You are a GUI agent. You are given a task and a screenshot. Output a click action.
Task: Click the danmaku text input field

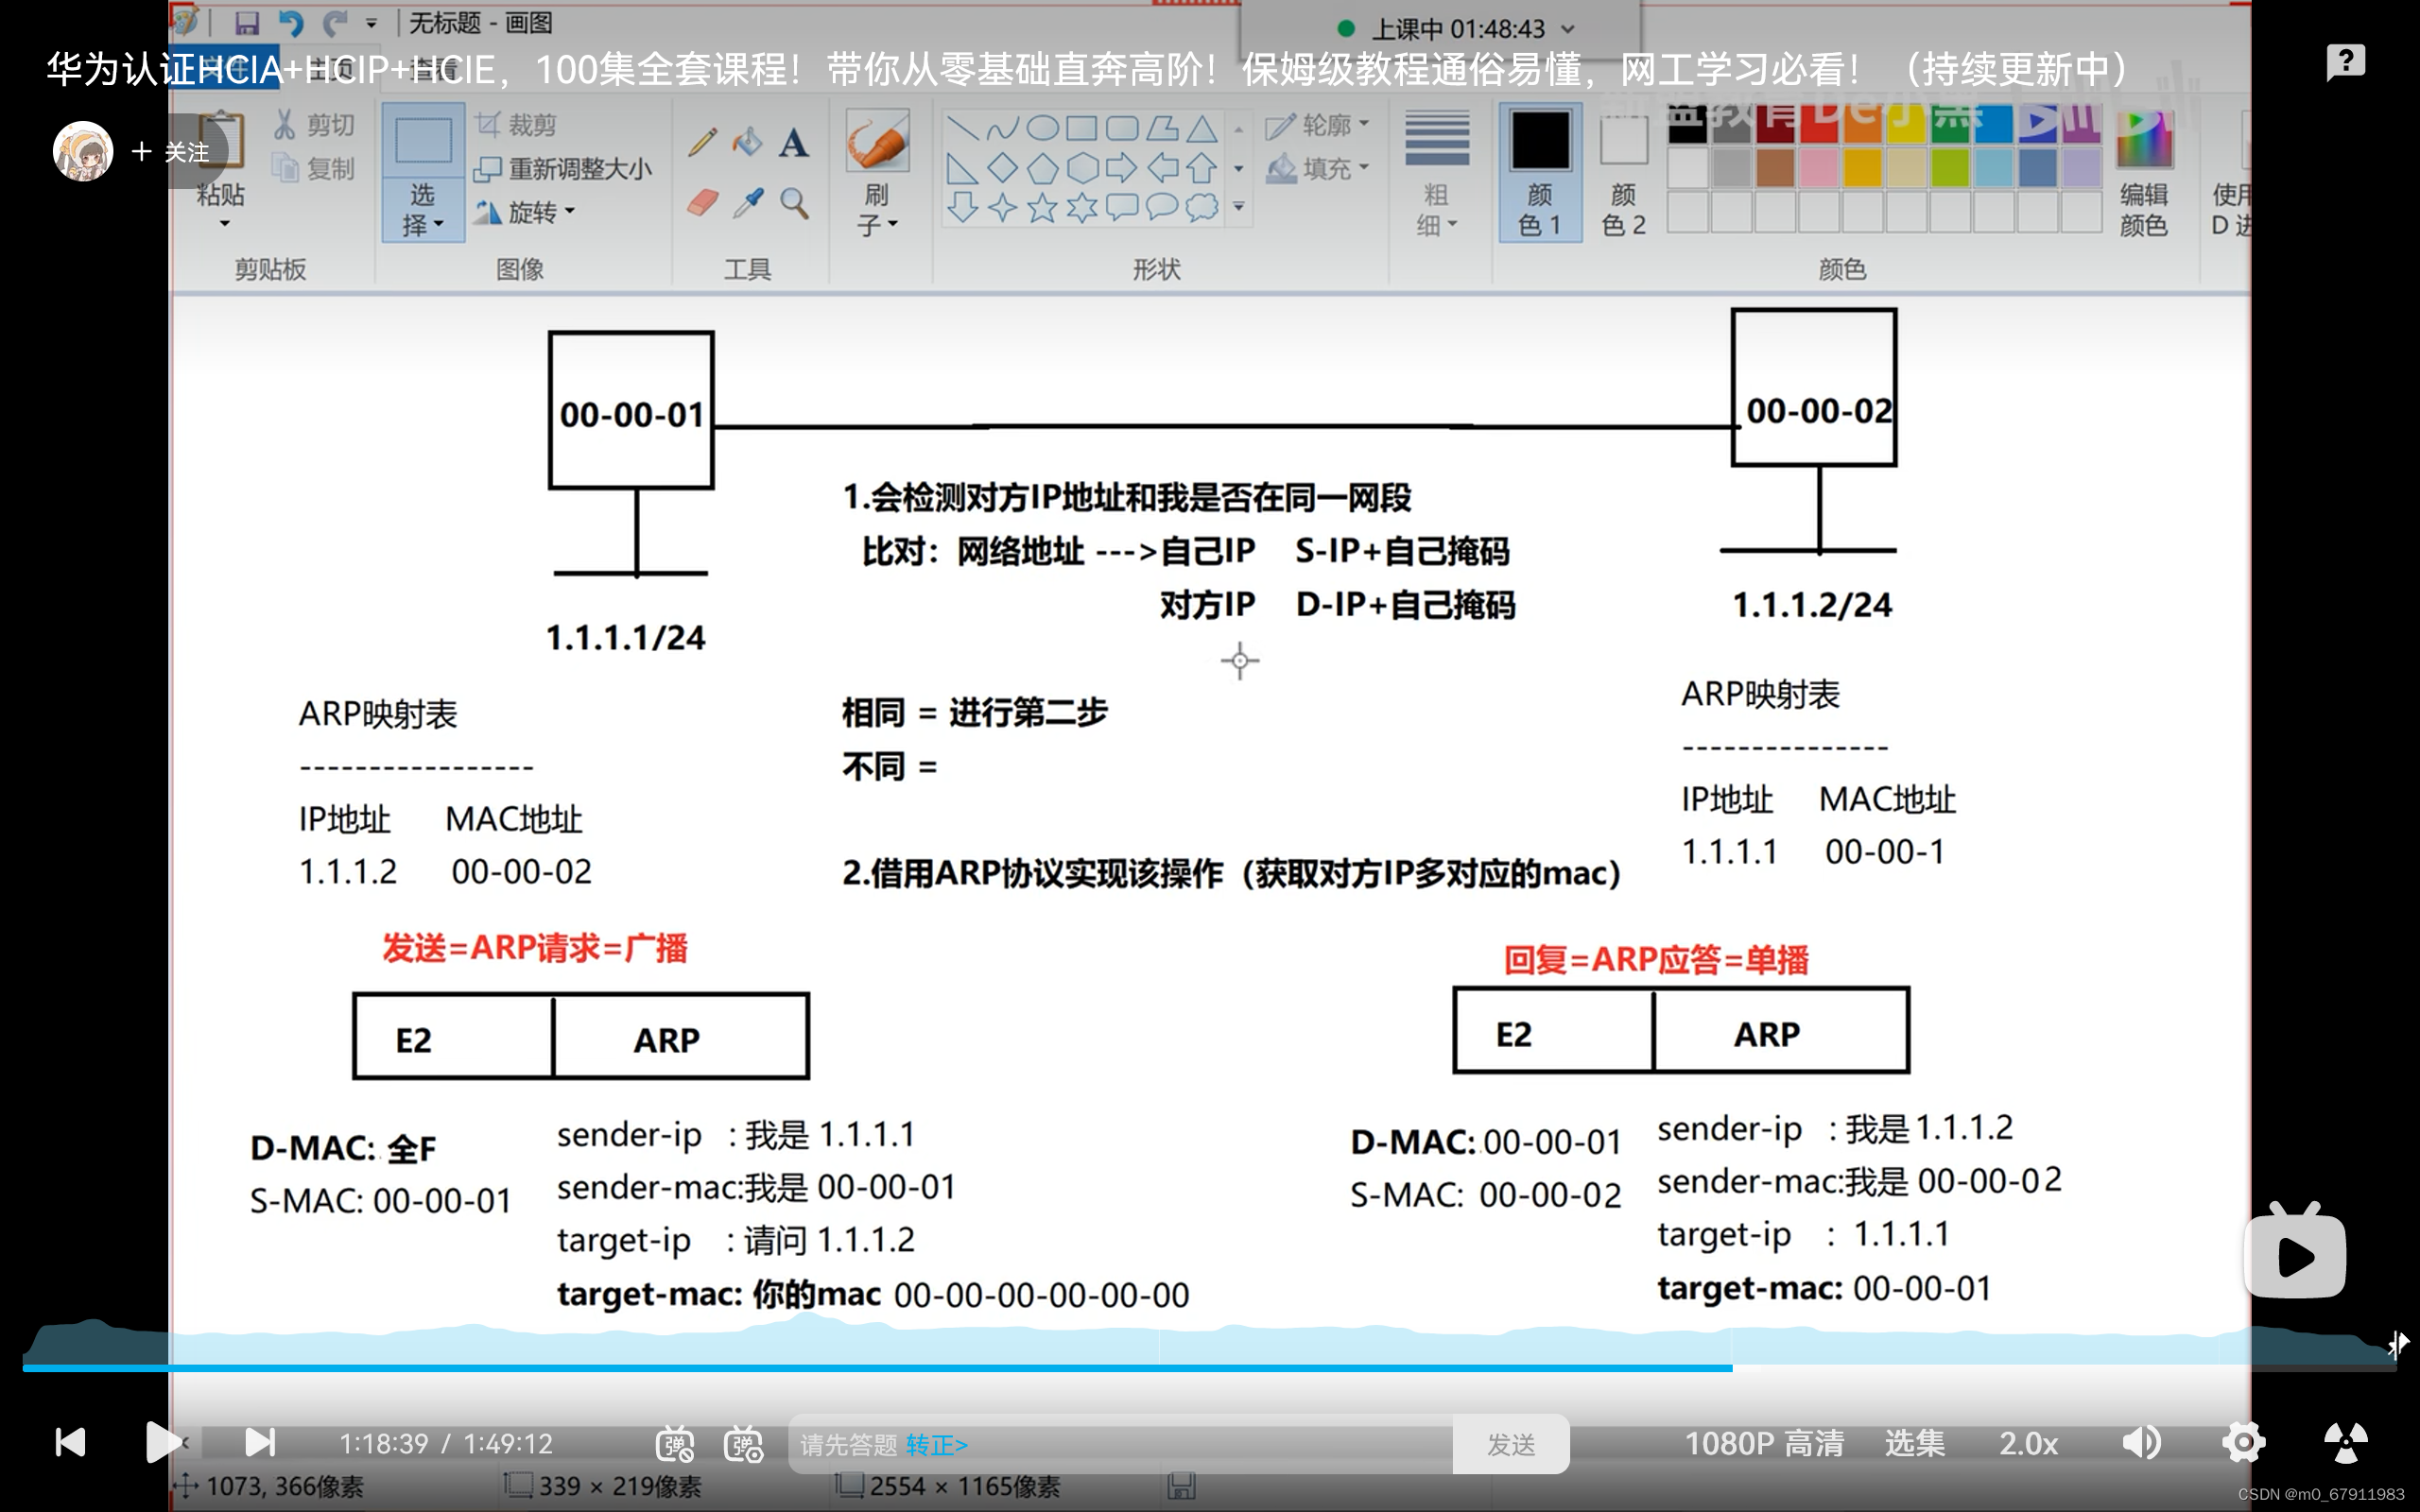pos(1120,1444)
